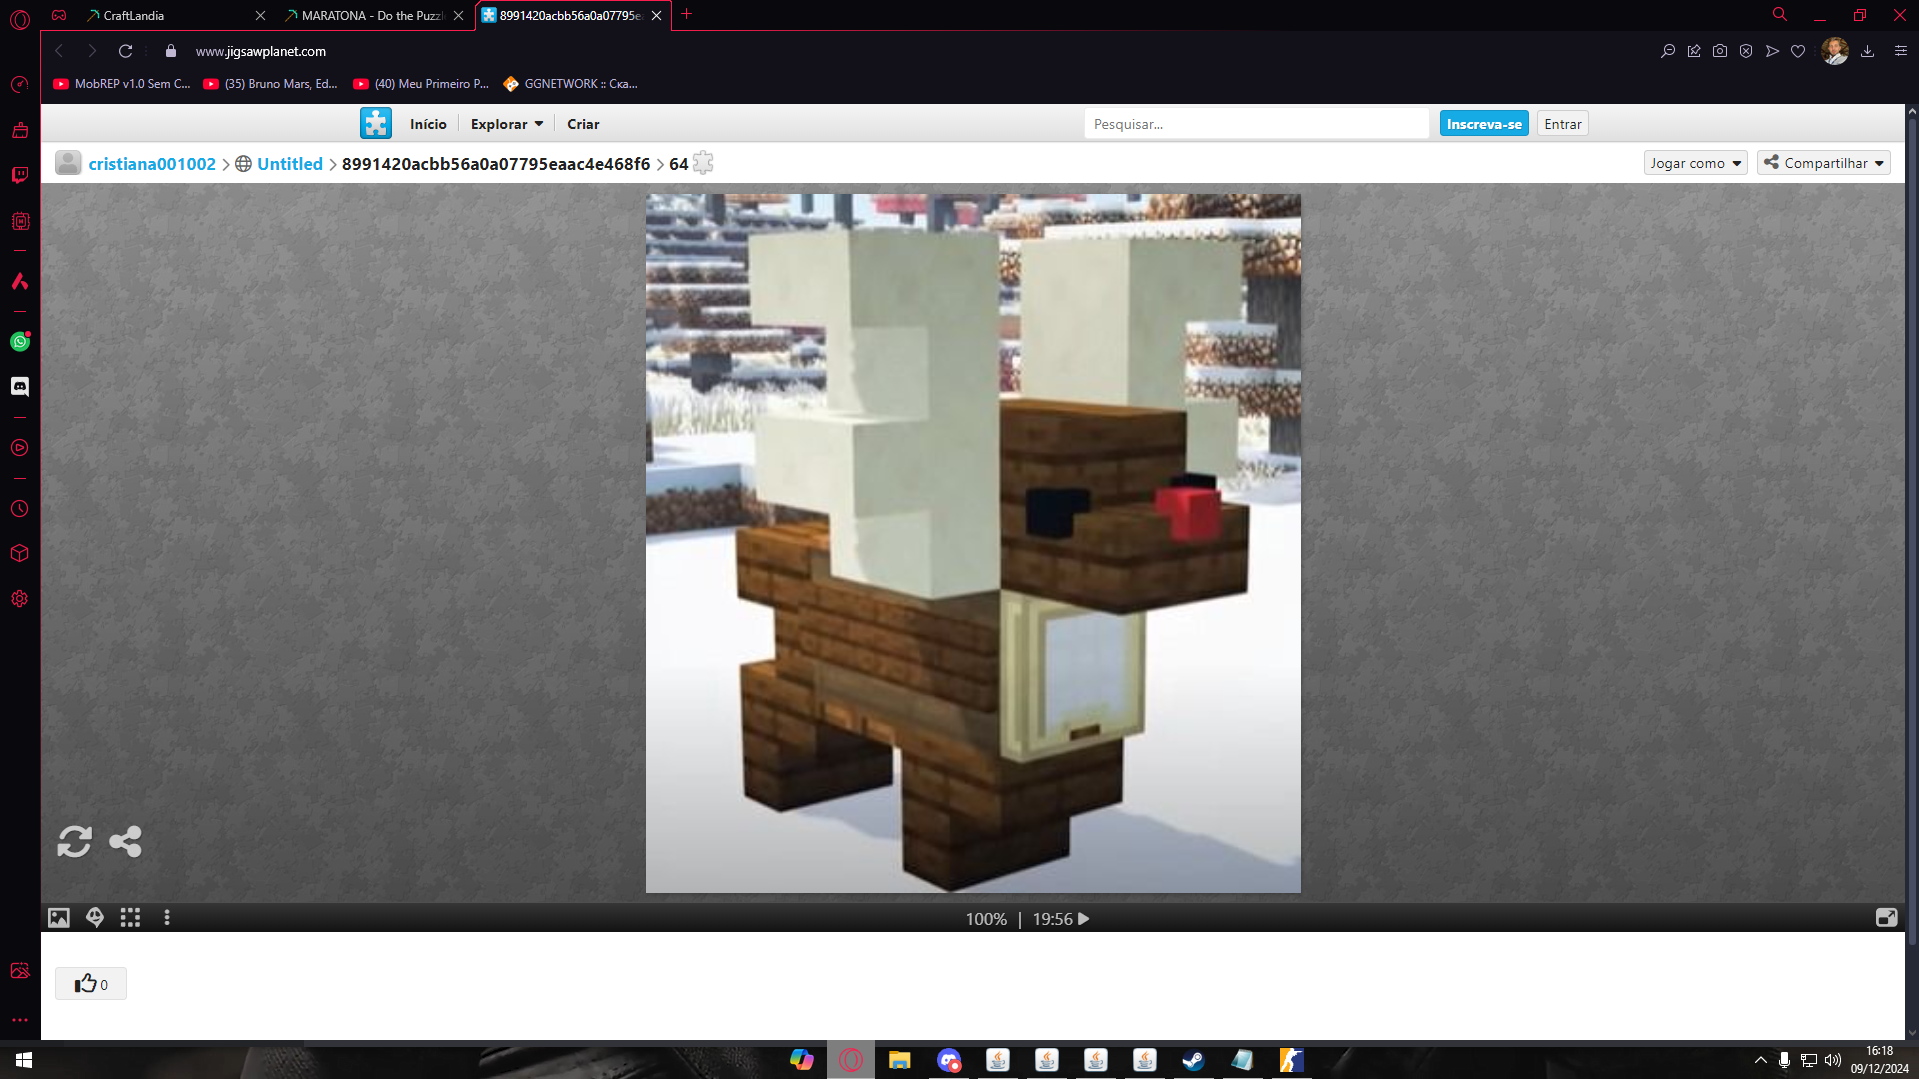Arrange pieces with the grid icon

[x=130, y=917]
